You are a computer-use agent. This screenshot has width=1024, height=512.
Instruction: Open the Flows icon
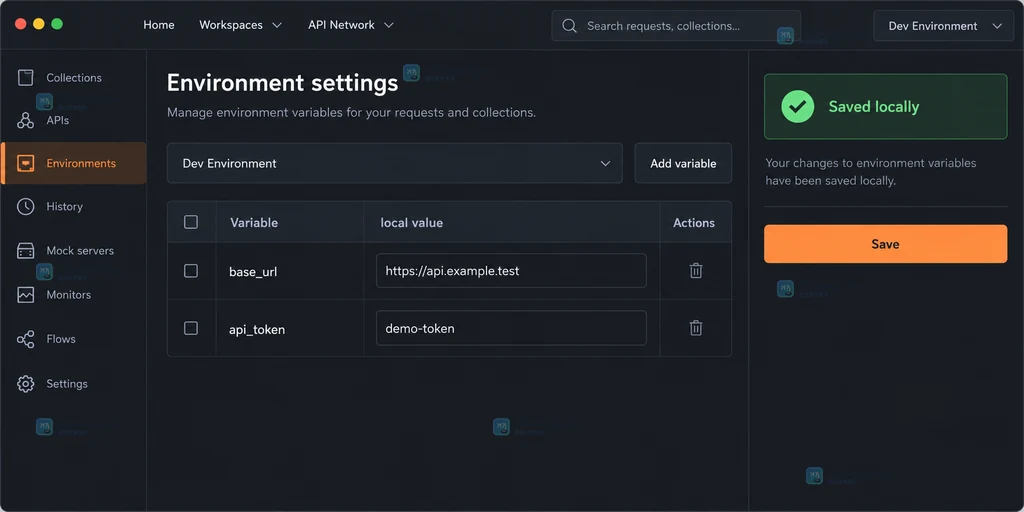25,339
